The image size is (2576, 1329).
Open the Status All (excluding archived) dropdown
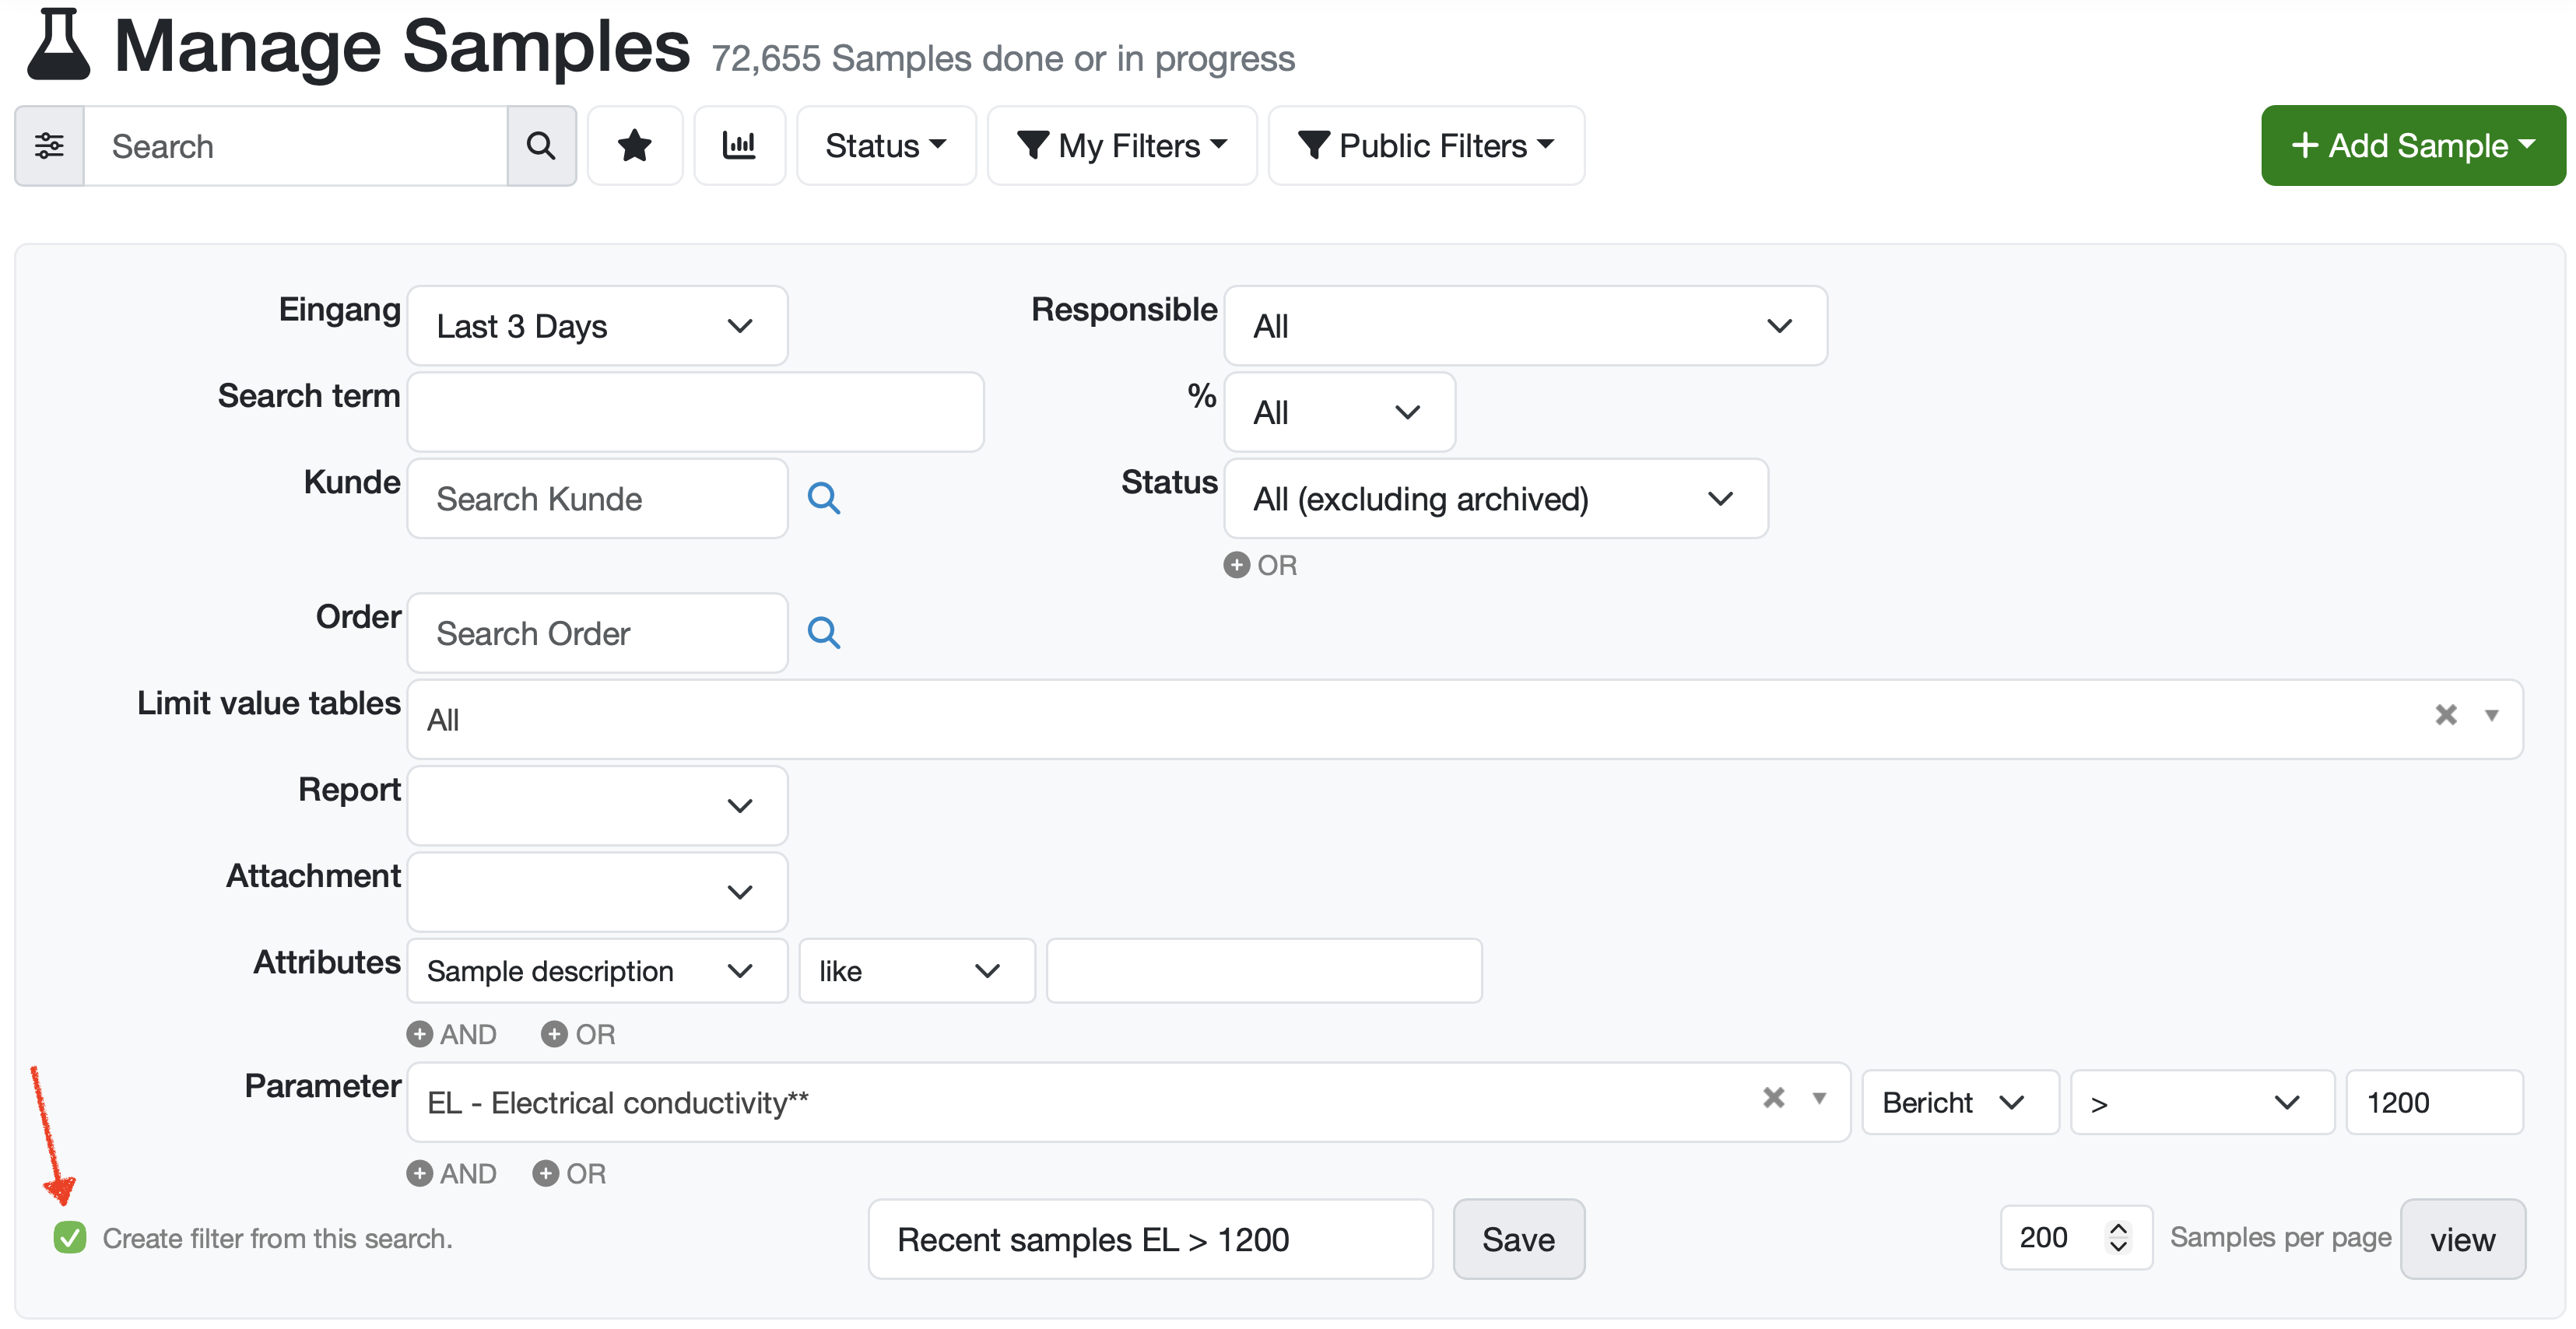(x=1495, y=498)
